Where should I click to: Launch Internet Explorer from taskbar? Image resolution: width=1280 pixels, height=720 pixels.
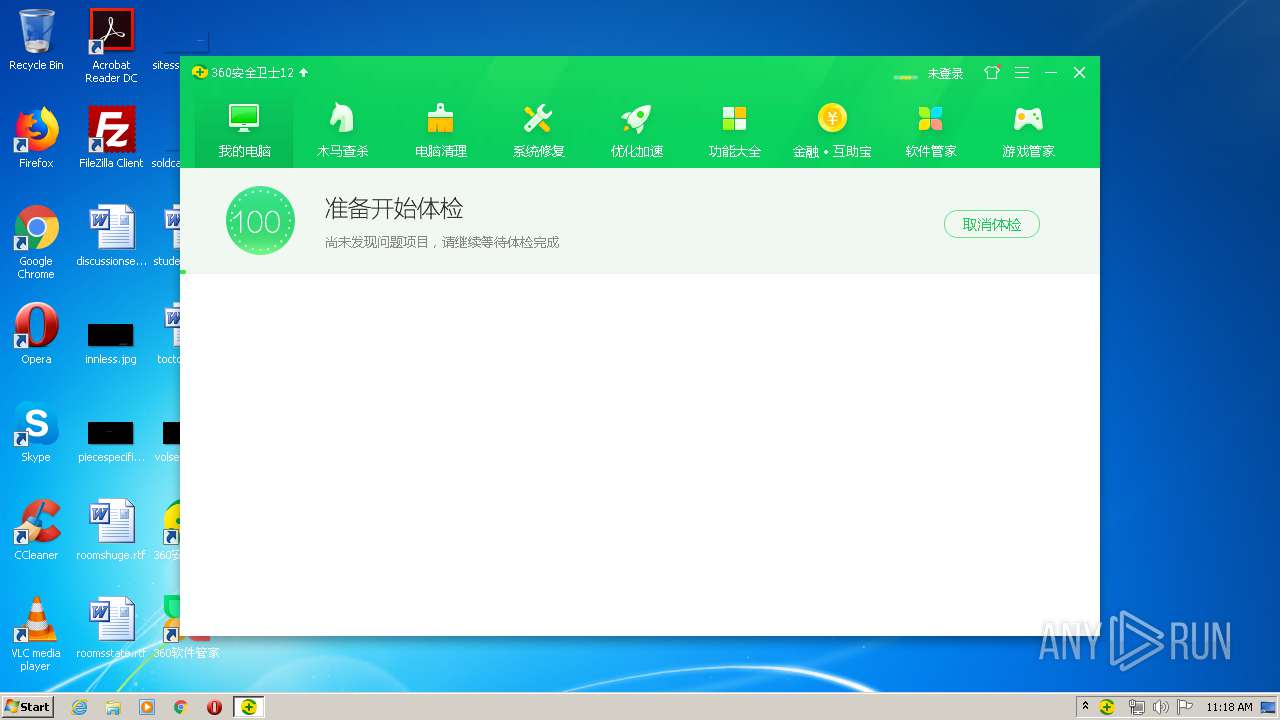click(79, 707)
